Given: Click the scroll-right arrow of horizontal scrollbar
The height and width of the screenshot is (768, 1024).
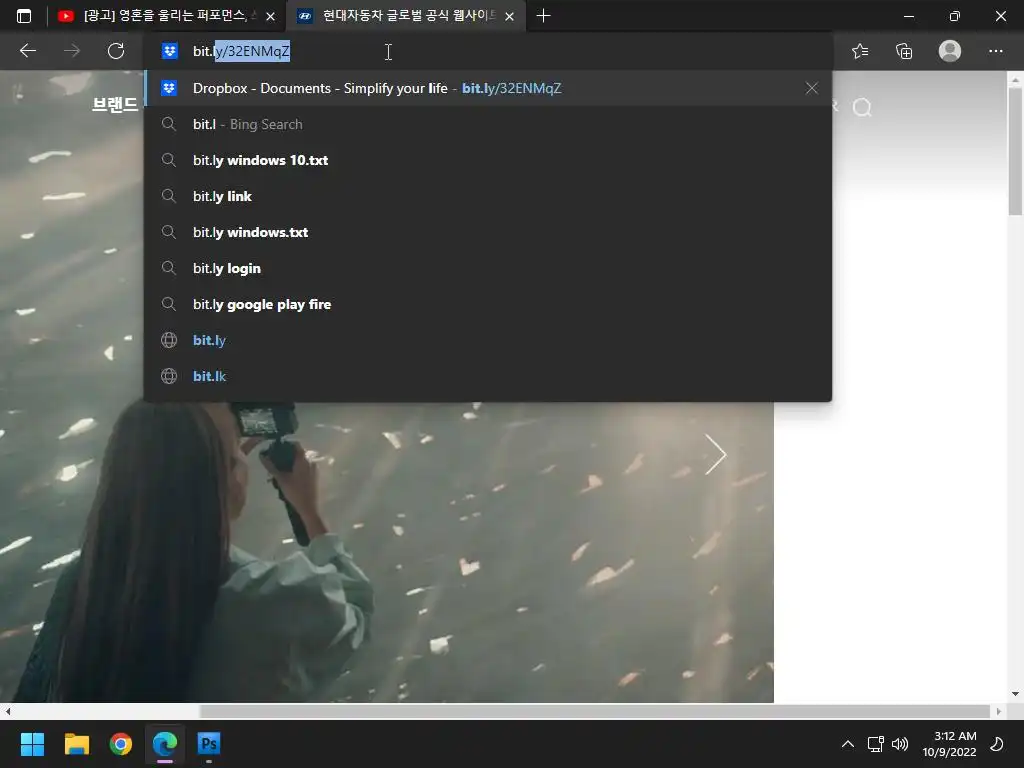Looking at the screenshot, I should (x=999, y=711).
